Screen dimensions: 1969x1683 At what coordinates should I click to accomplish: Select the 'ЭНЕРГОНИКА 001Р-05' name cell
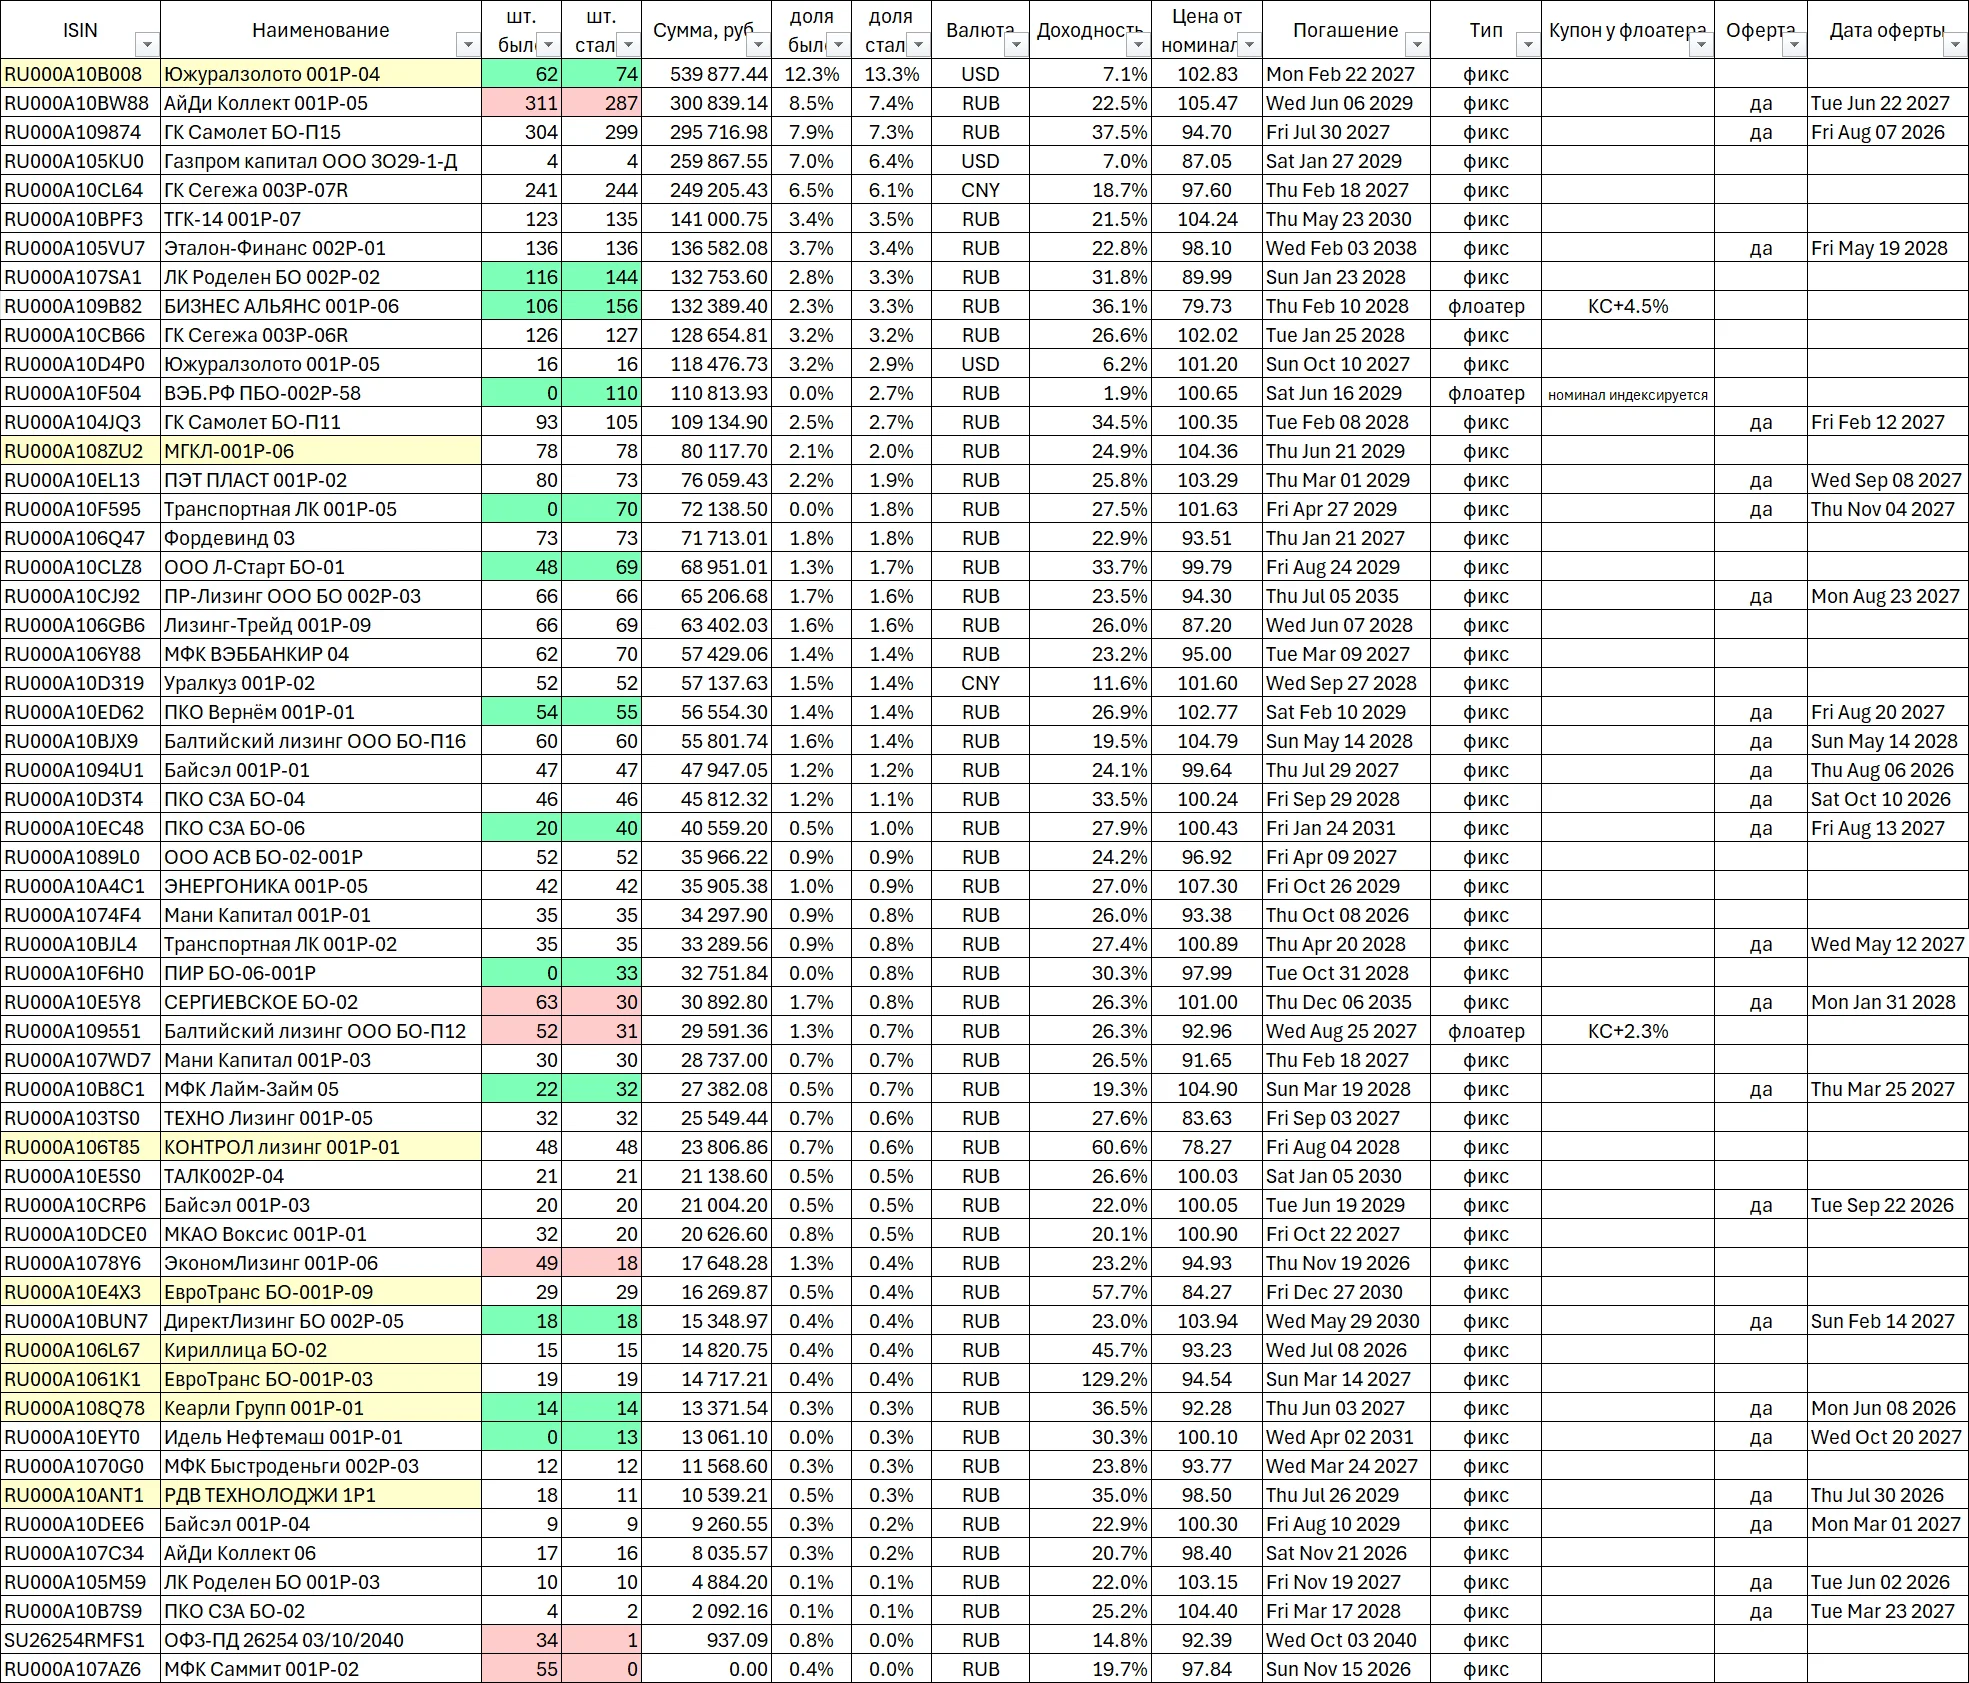(321, 886)
